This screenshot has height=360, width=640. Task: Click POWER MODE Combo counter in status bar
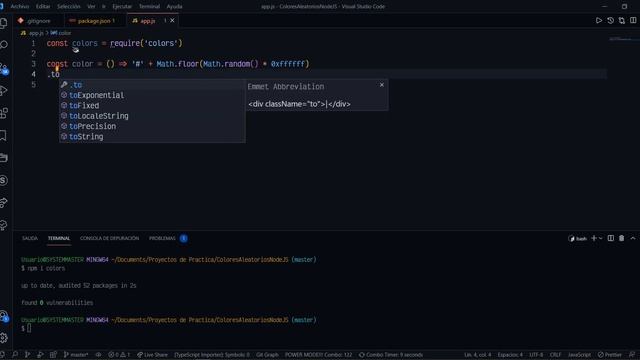tap(318, 355)
